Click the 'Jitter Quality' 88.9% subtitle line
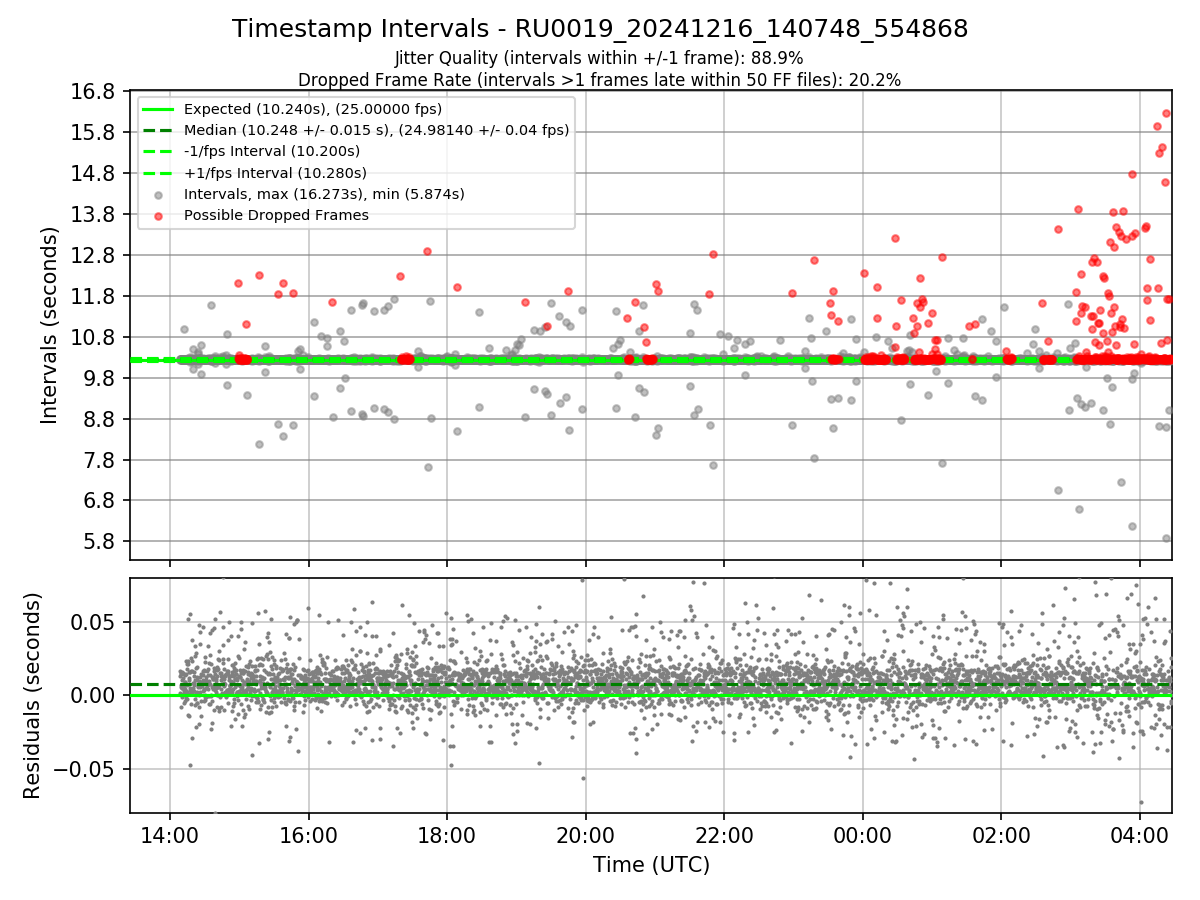This screenshot has height=900, width=1200. [x=600, y=58]
